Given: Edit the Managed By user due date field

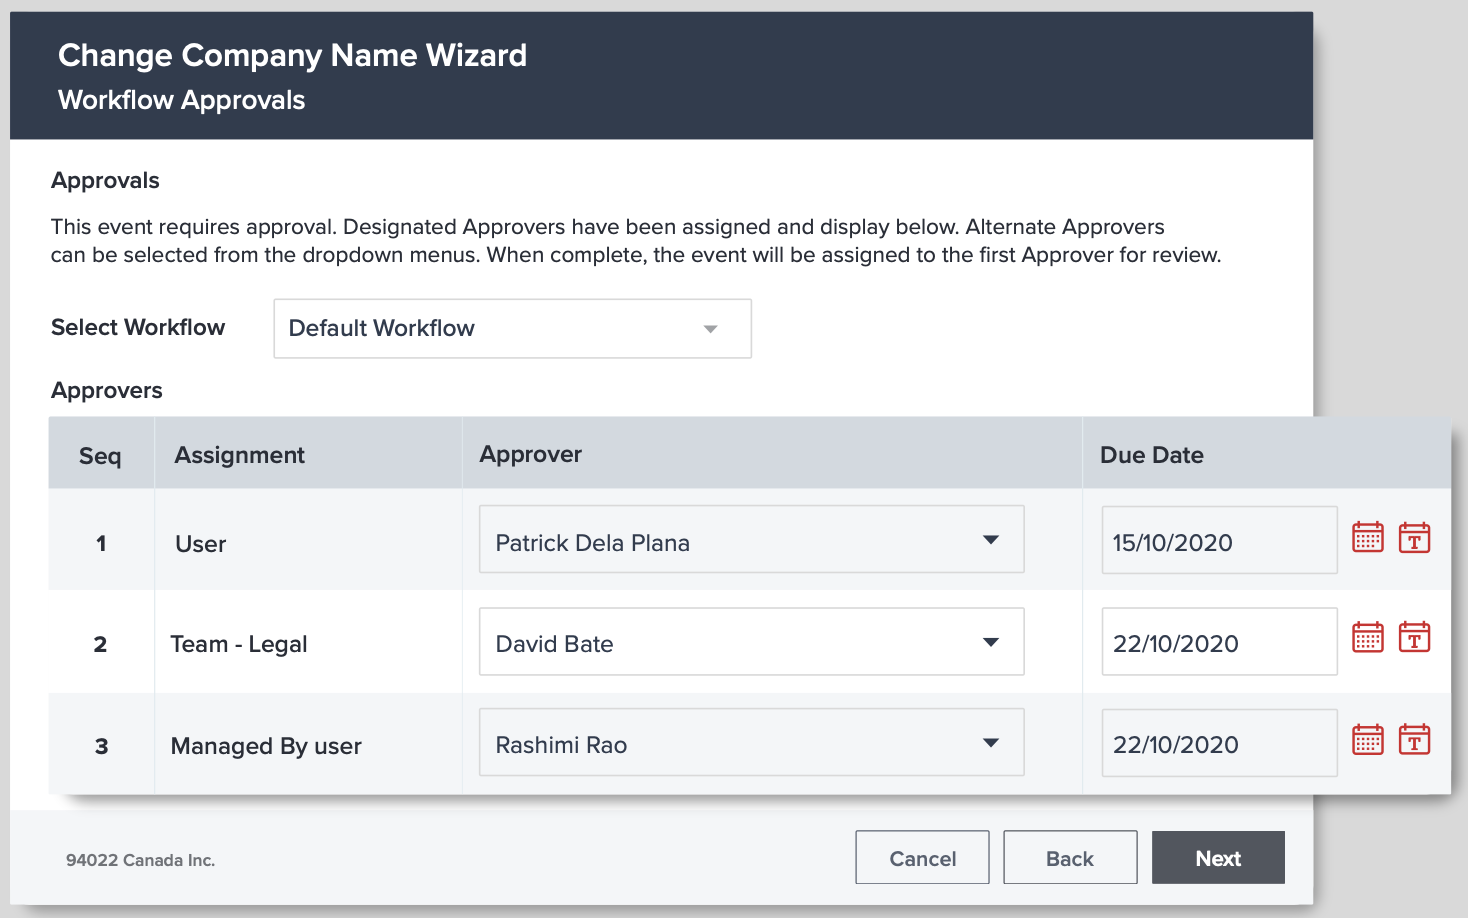Looking at the screenshot, I should pos(1219,743).
